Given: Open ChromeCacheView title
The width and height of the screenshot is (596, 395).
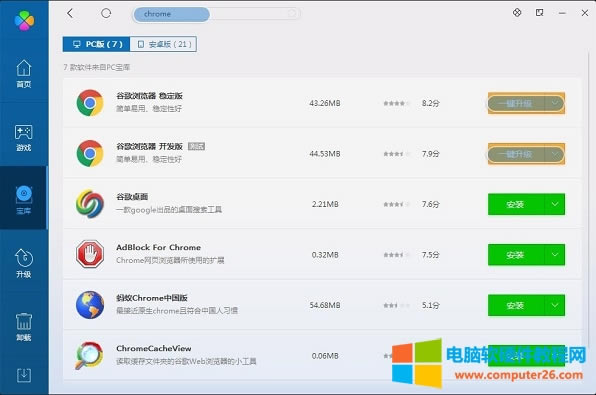Looking at the screenshot, I should click(154, 348).
